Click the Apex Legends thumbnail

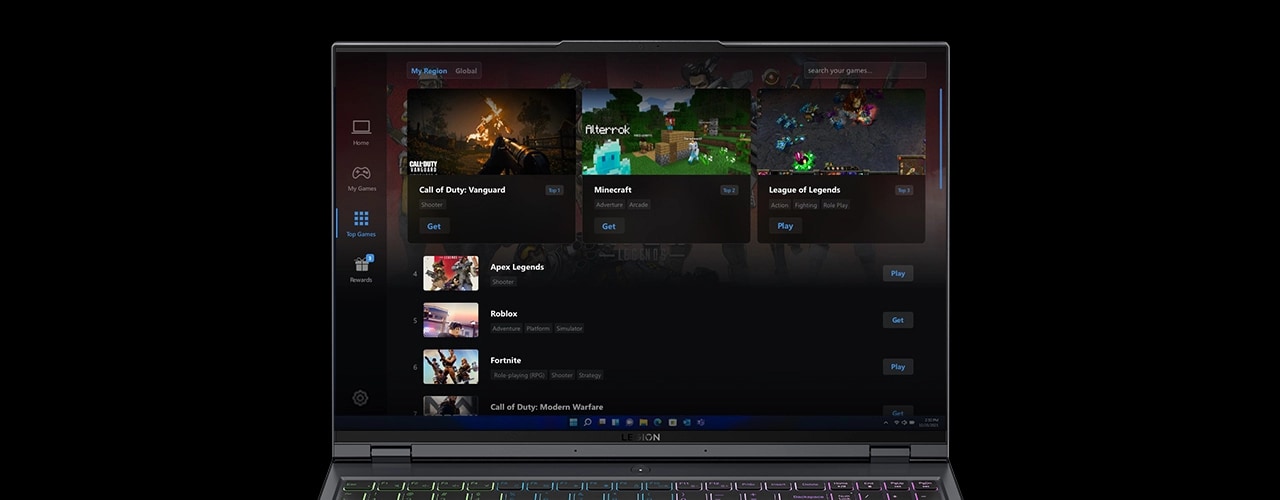click(450, 273)
